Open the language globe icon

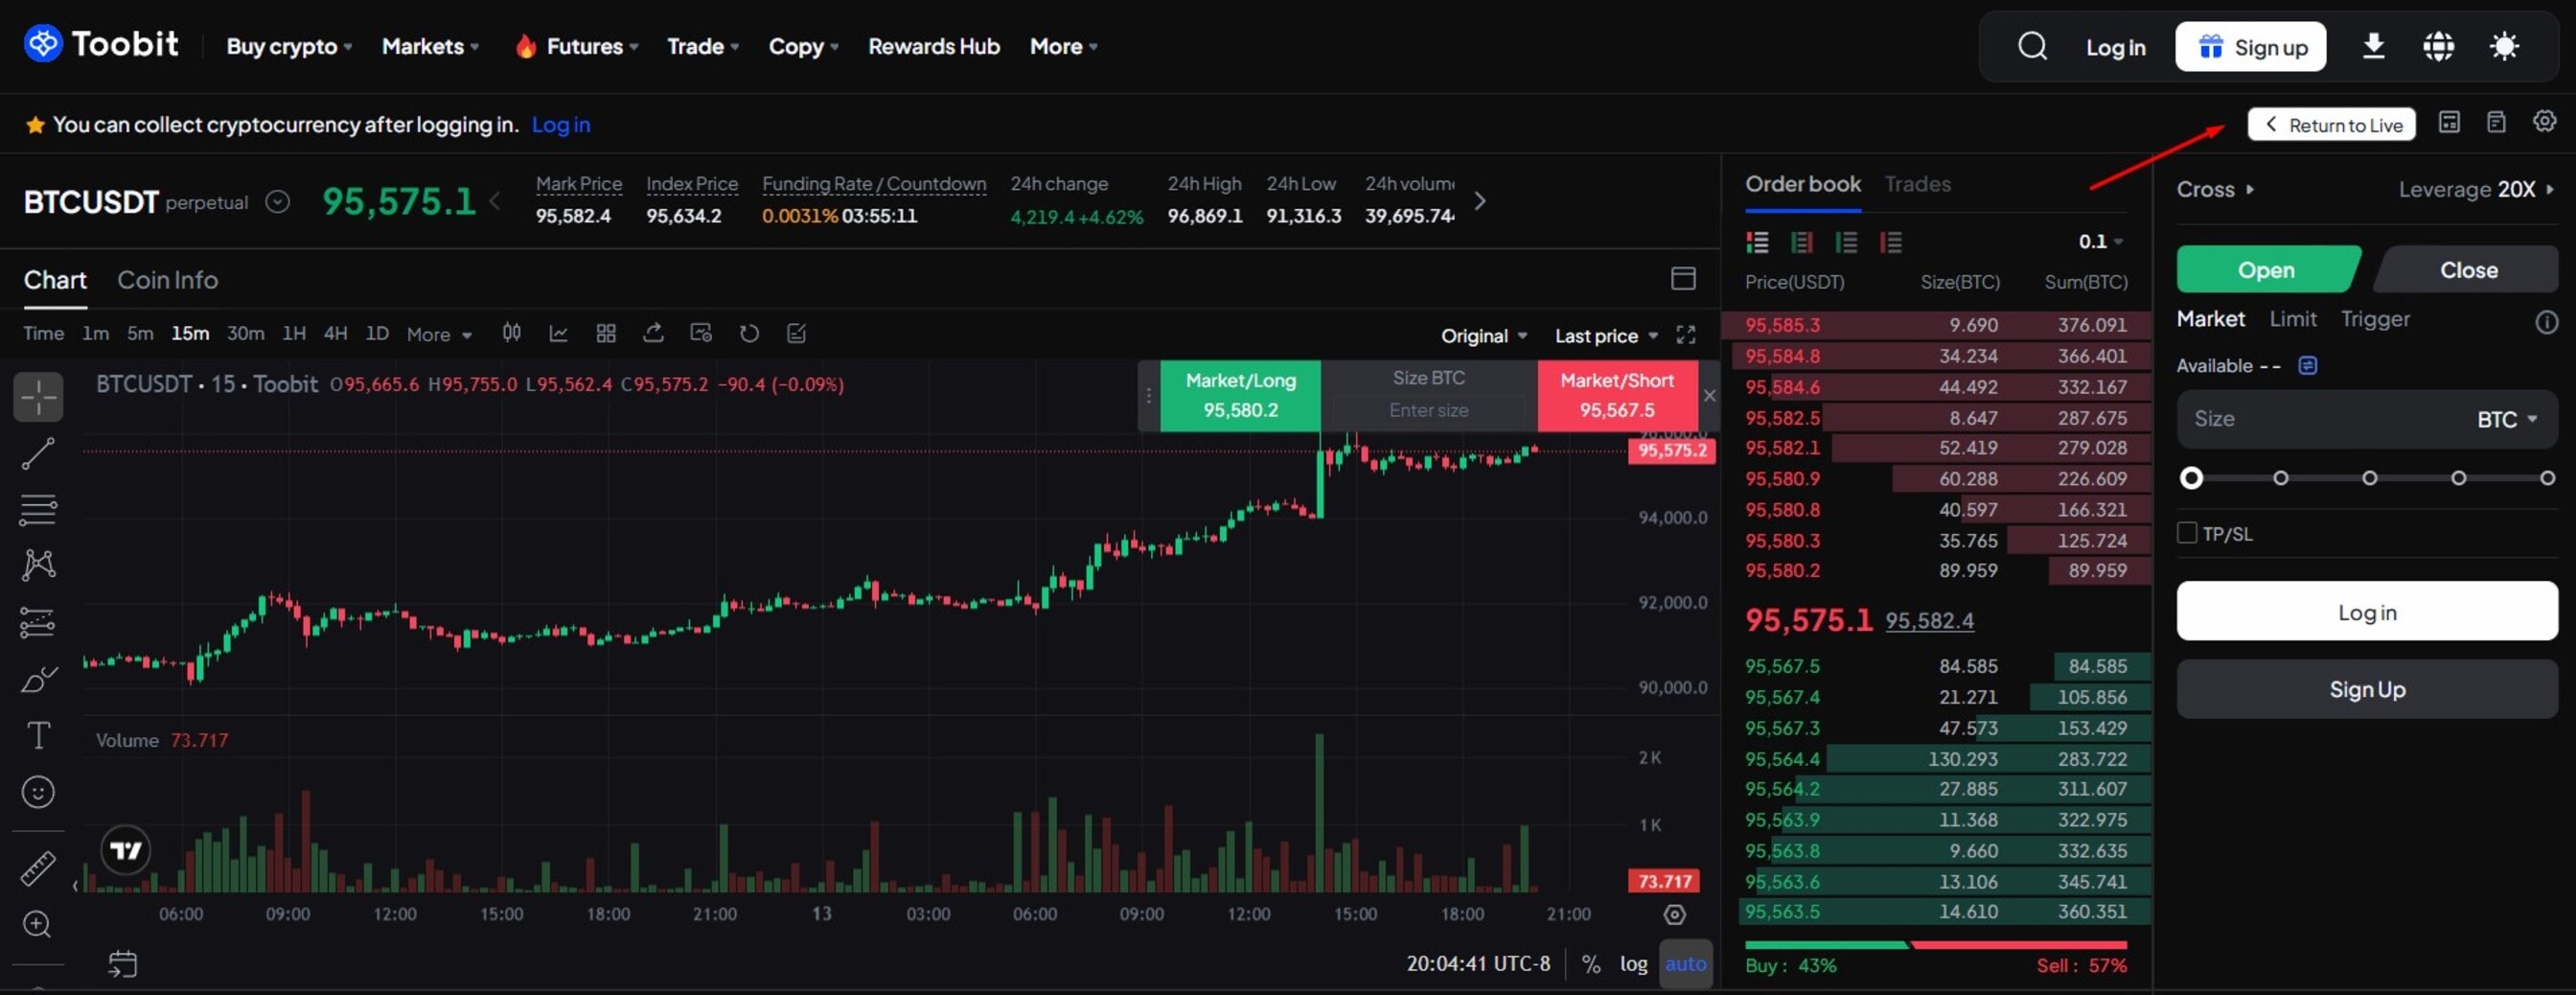pyautogui.click(x=2439, y=46)
